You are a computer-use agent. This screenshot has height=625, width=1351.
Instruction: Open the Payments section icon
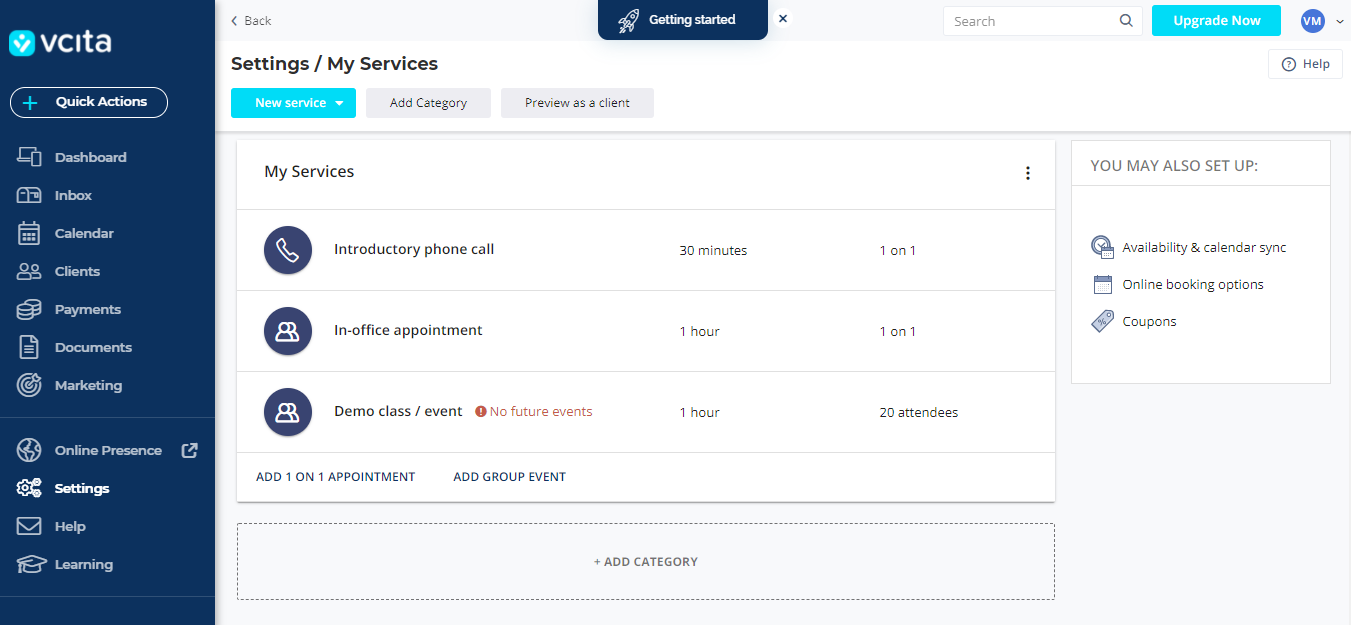pyautogui.click(x=28, y=308)
